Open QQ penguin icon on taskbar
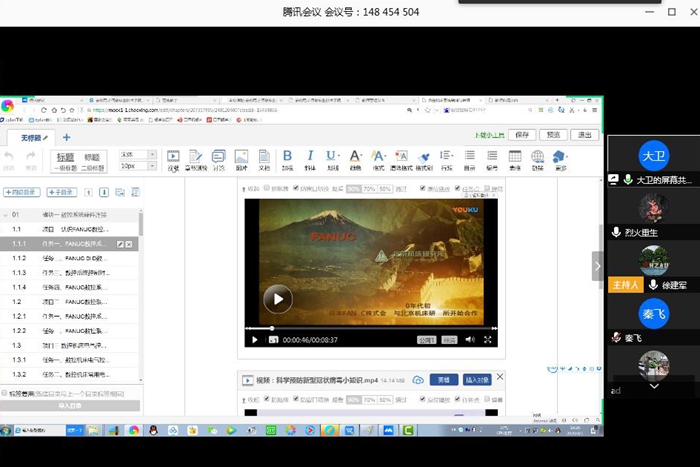This screenshot has height=467, width=700. pos(154,430)
